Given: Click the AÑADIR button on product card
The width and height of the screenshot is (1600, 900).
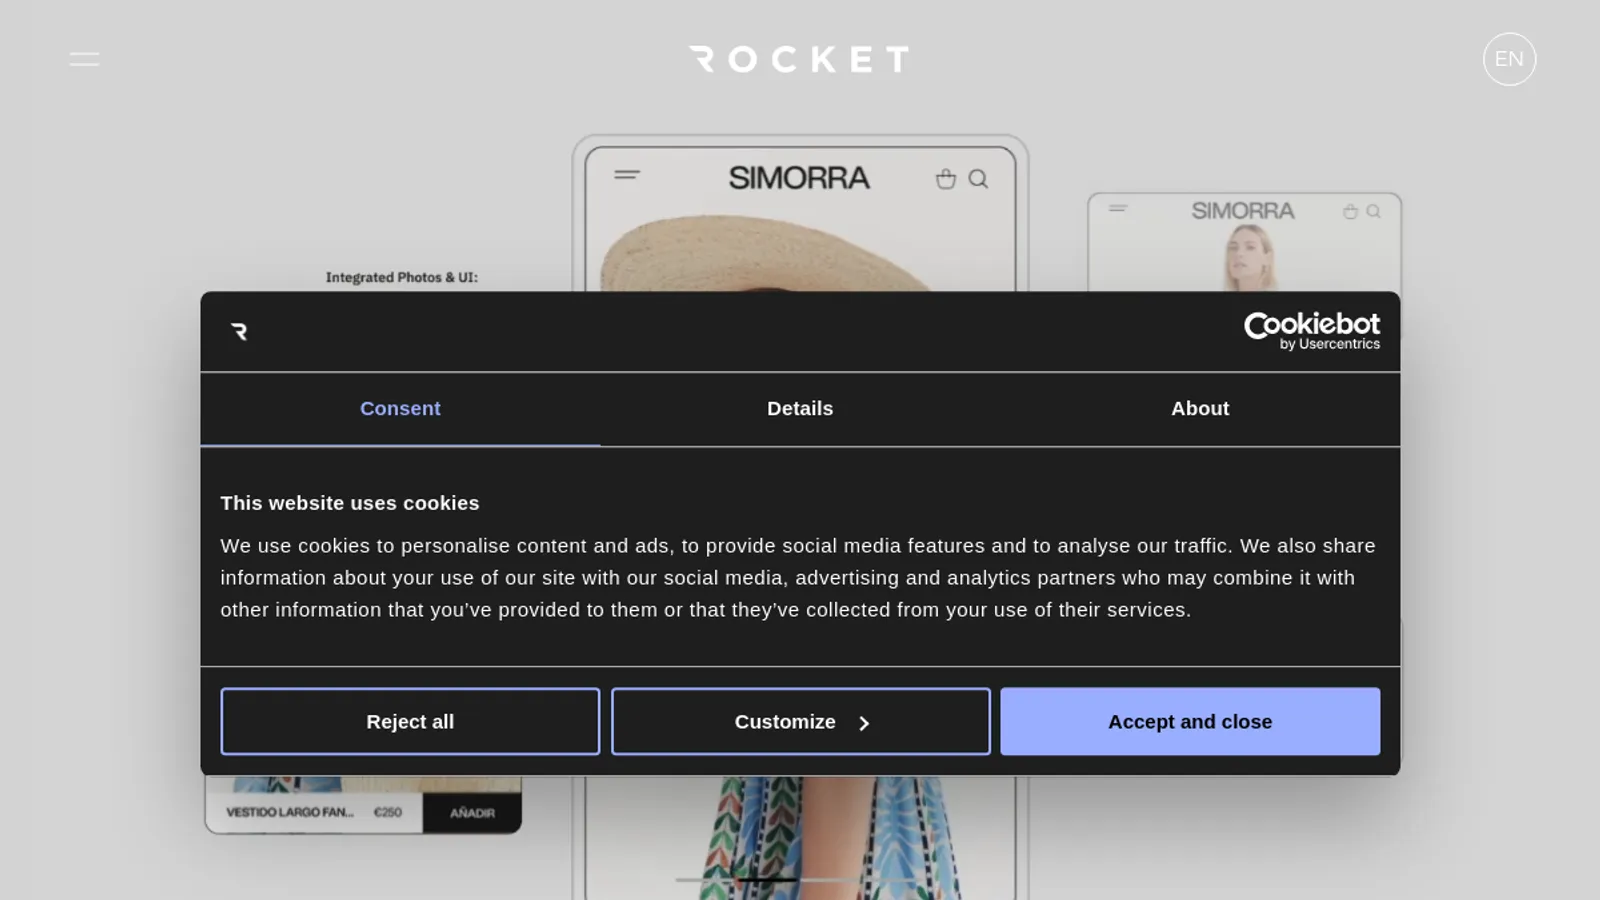Looking at the screenshot, I should [472, 813].
